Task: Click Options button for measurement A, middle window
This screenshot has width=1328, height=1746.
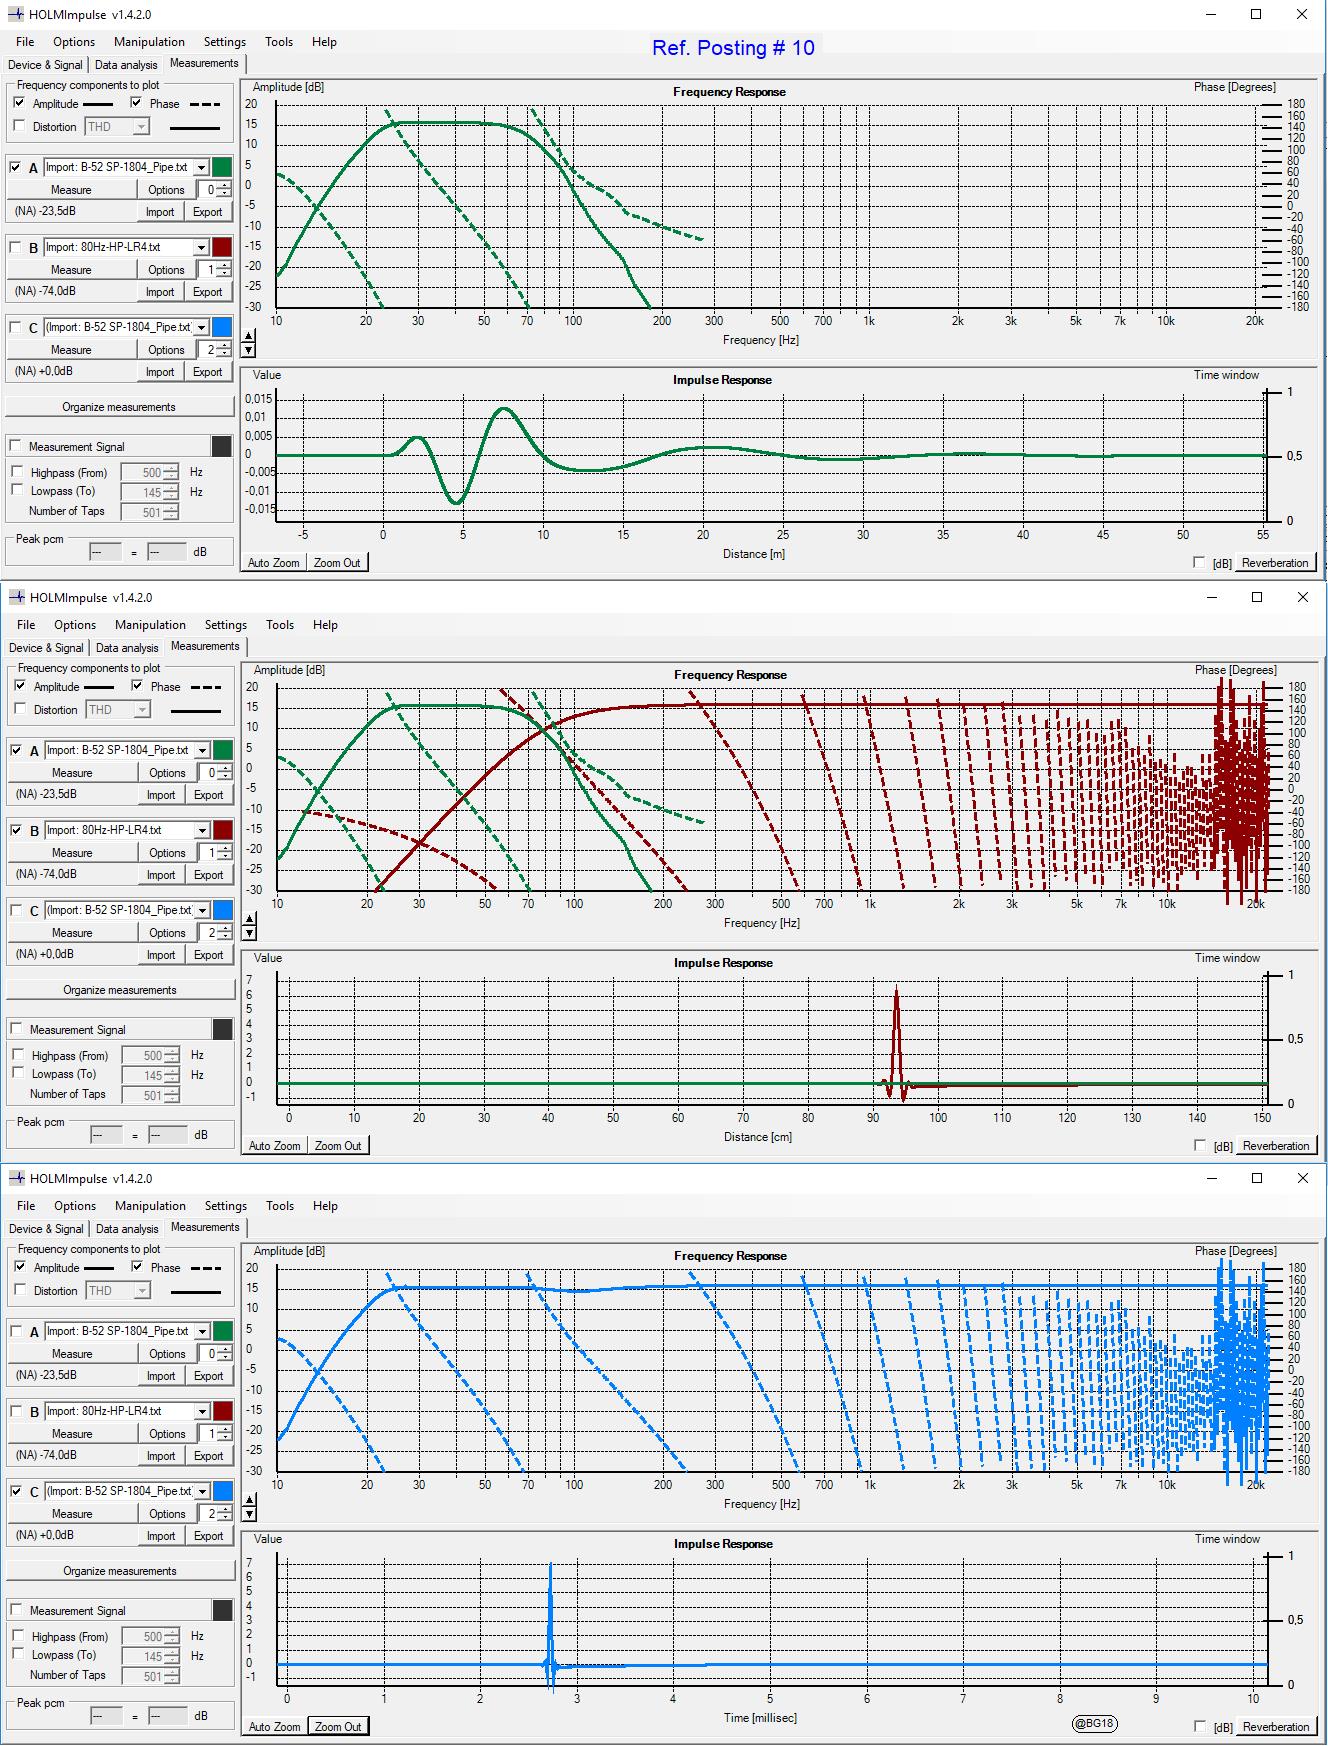Action: [167, 773]
